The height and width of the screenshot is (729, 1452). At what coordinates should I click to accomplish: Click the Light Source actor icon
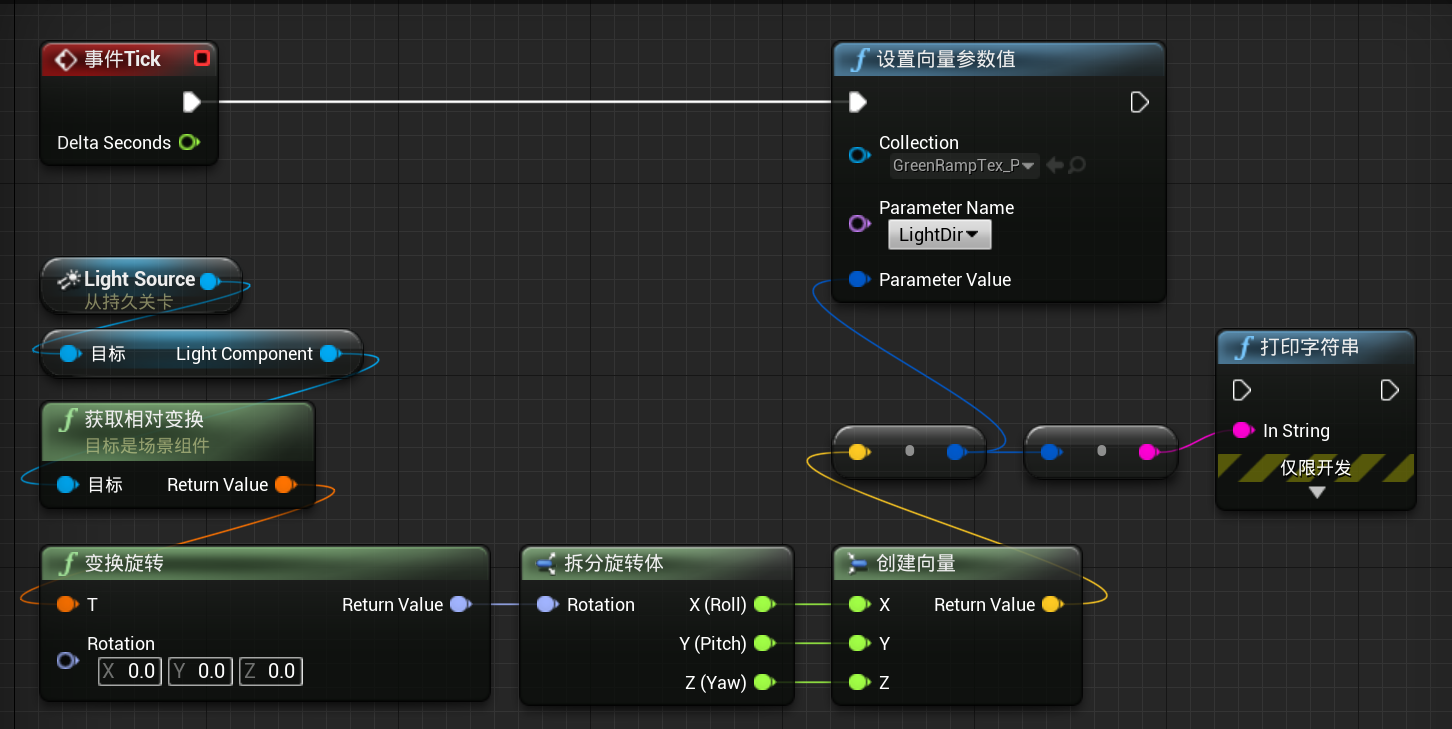point(68,280)
